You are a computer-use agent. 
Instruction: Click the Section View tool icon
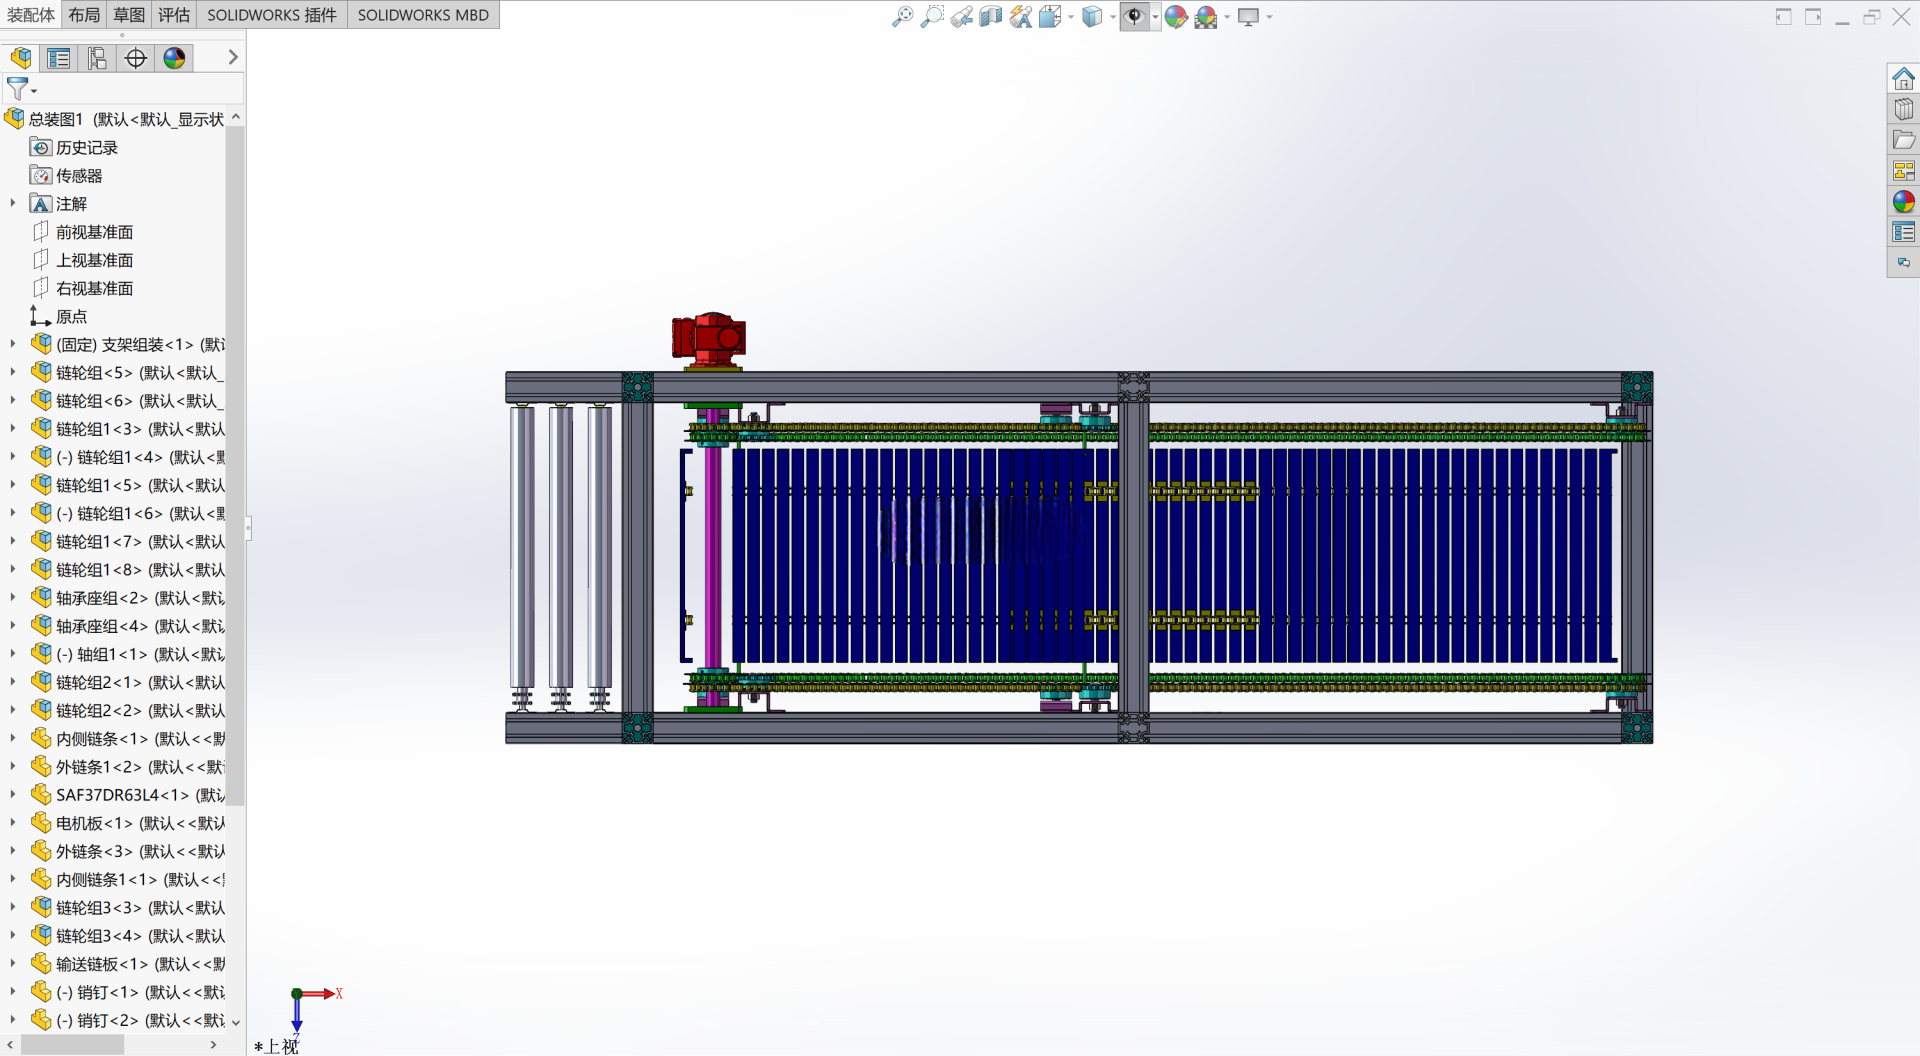(x=990, y=16)
